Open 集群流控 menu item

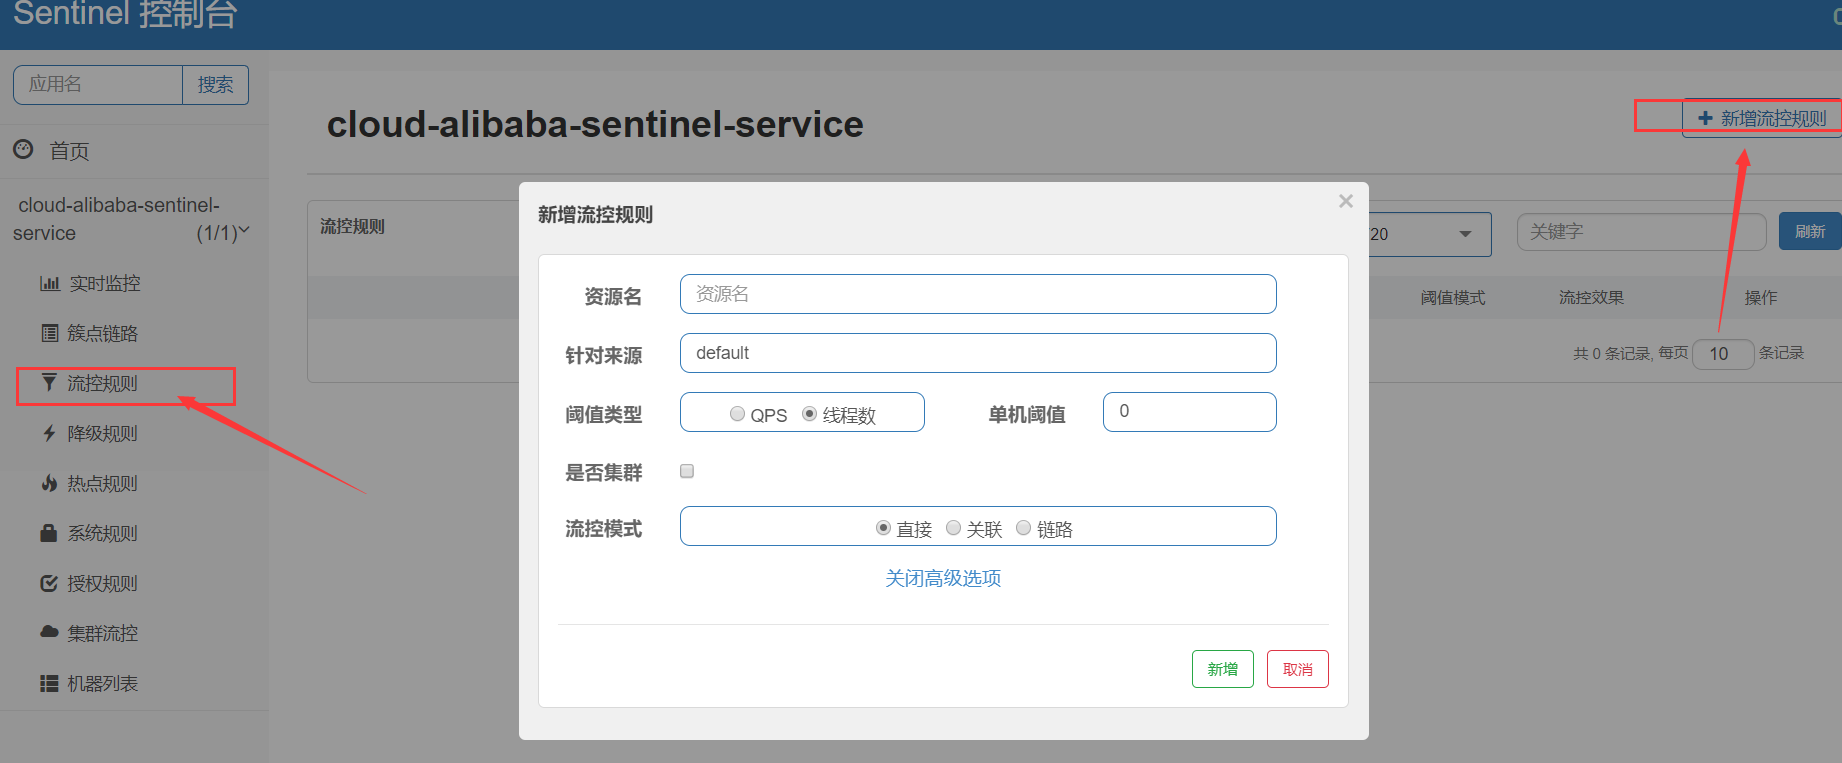click(x=102, y=633)
